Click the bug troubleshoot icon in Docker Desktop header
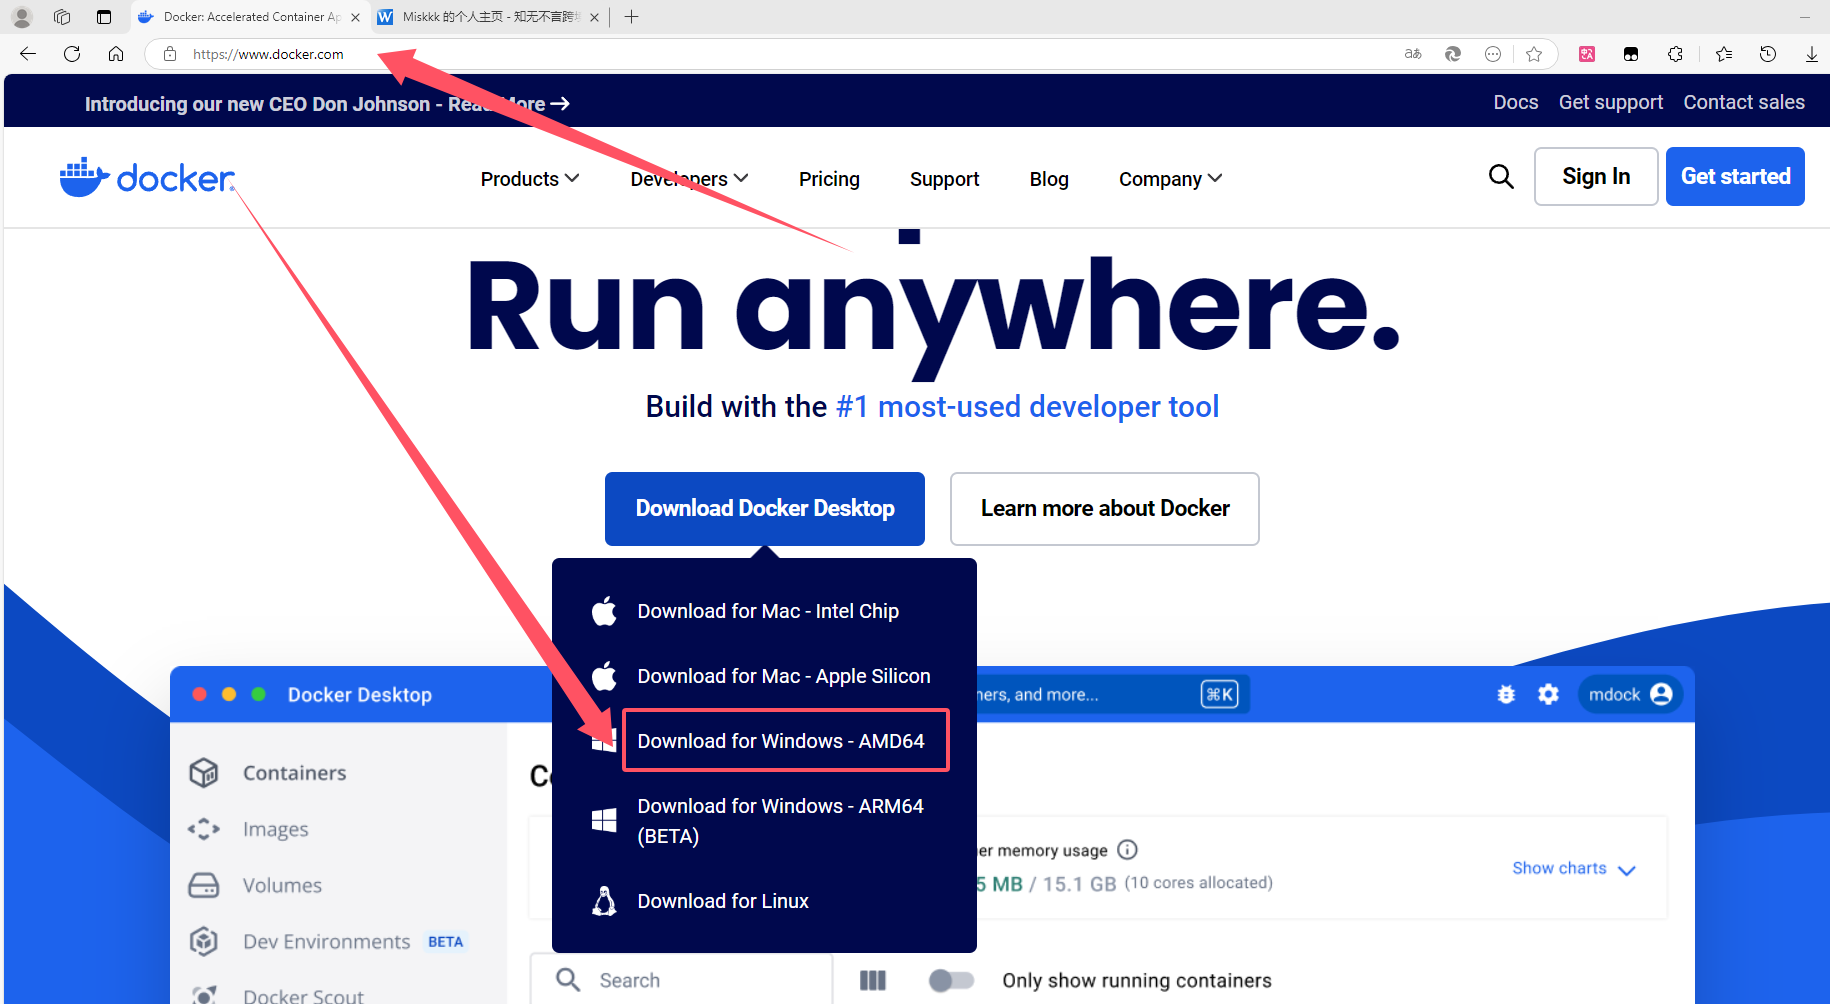1830x1004 pixels. 1506,694
